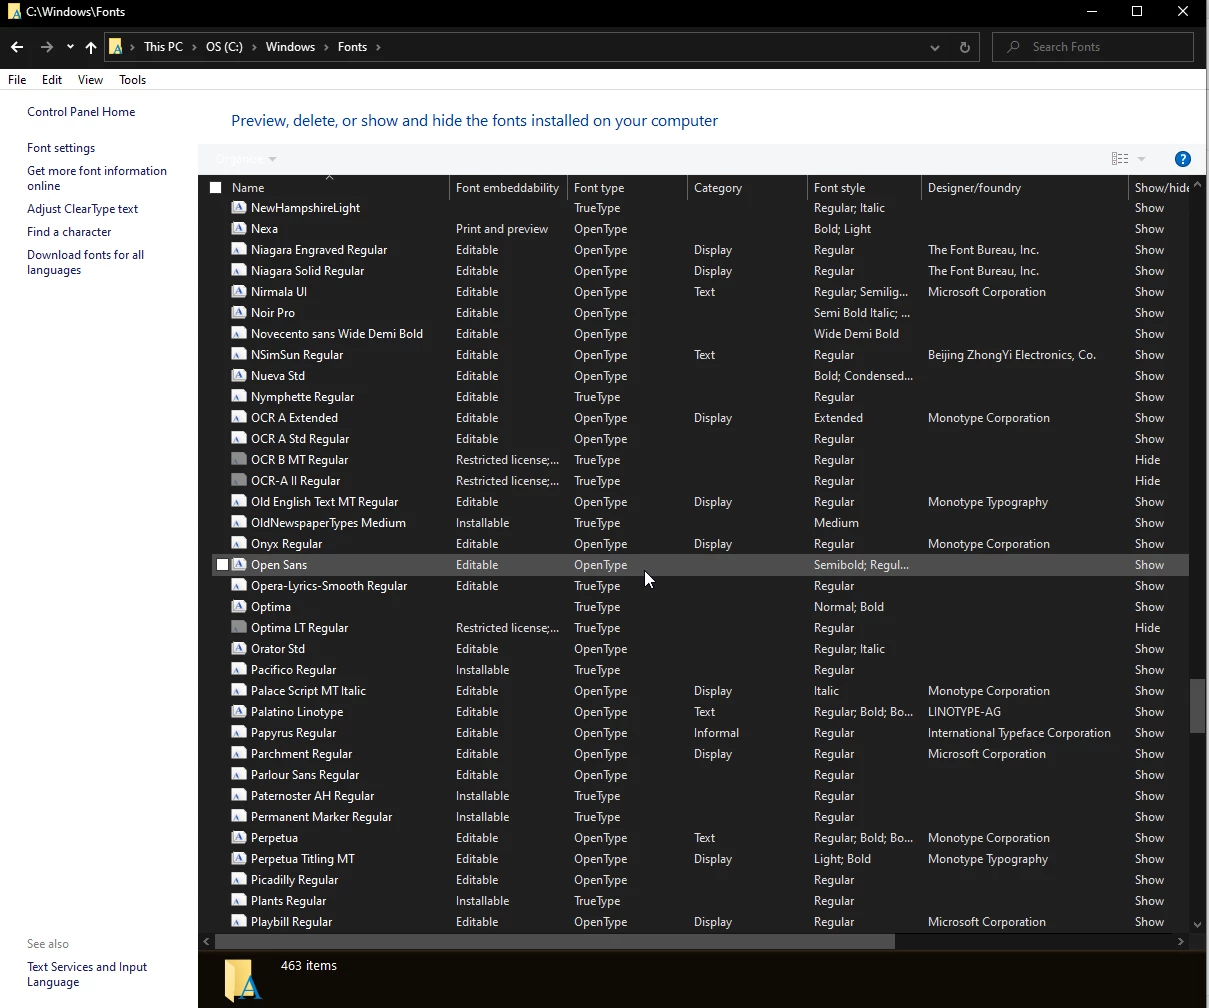
Task: Click the forward navigation arrow
Action: [x=47, y=47]
